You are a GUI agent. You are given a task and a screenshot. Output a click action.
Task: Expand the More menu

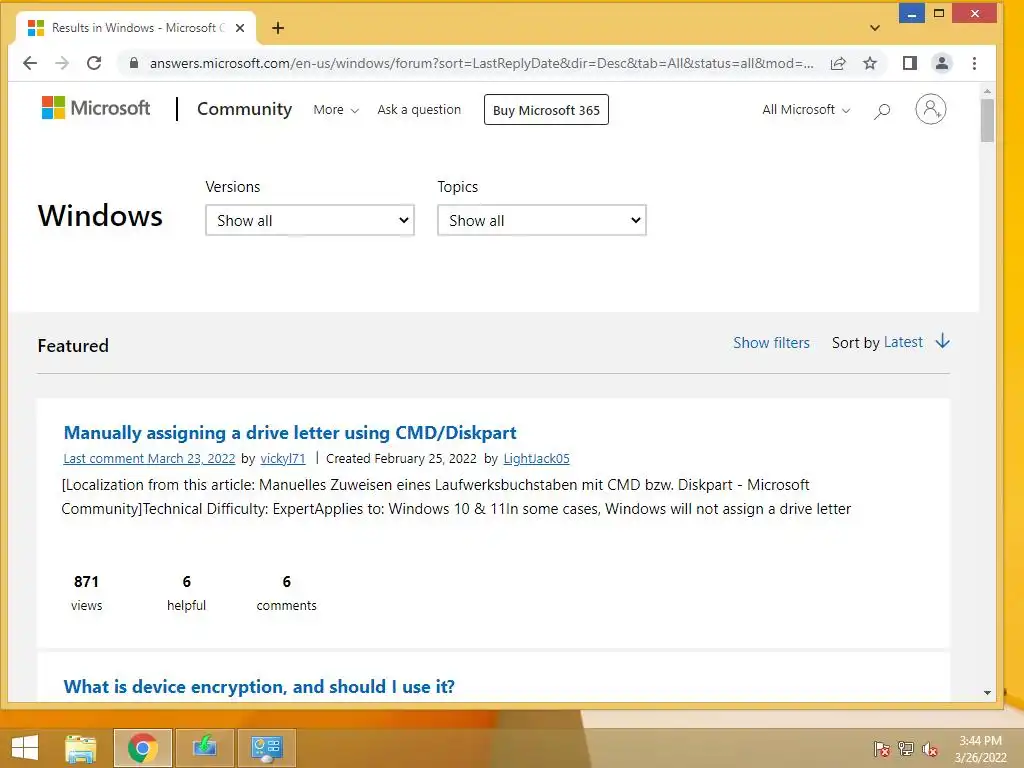pyautogui.click(x=336, y=110)
